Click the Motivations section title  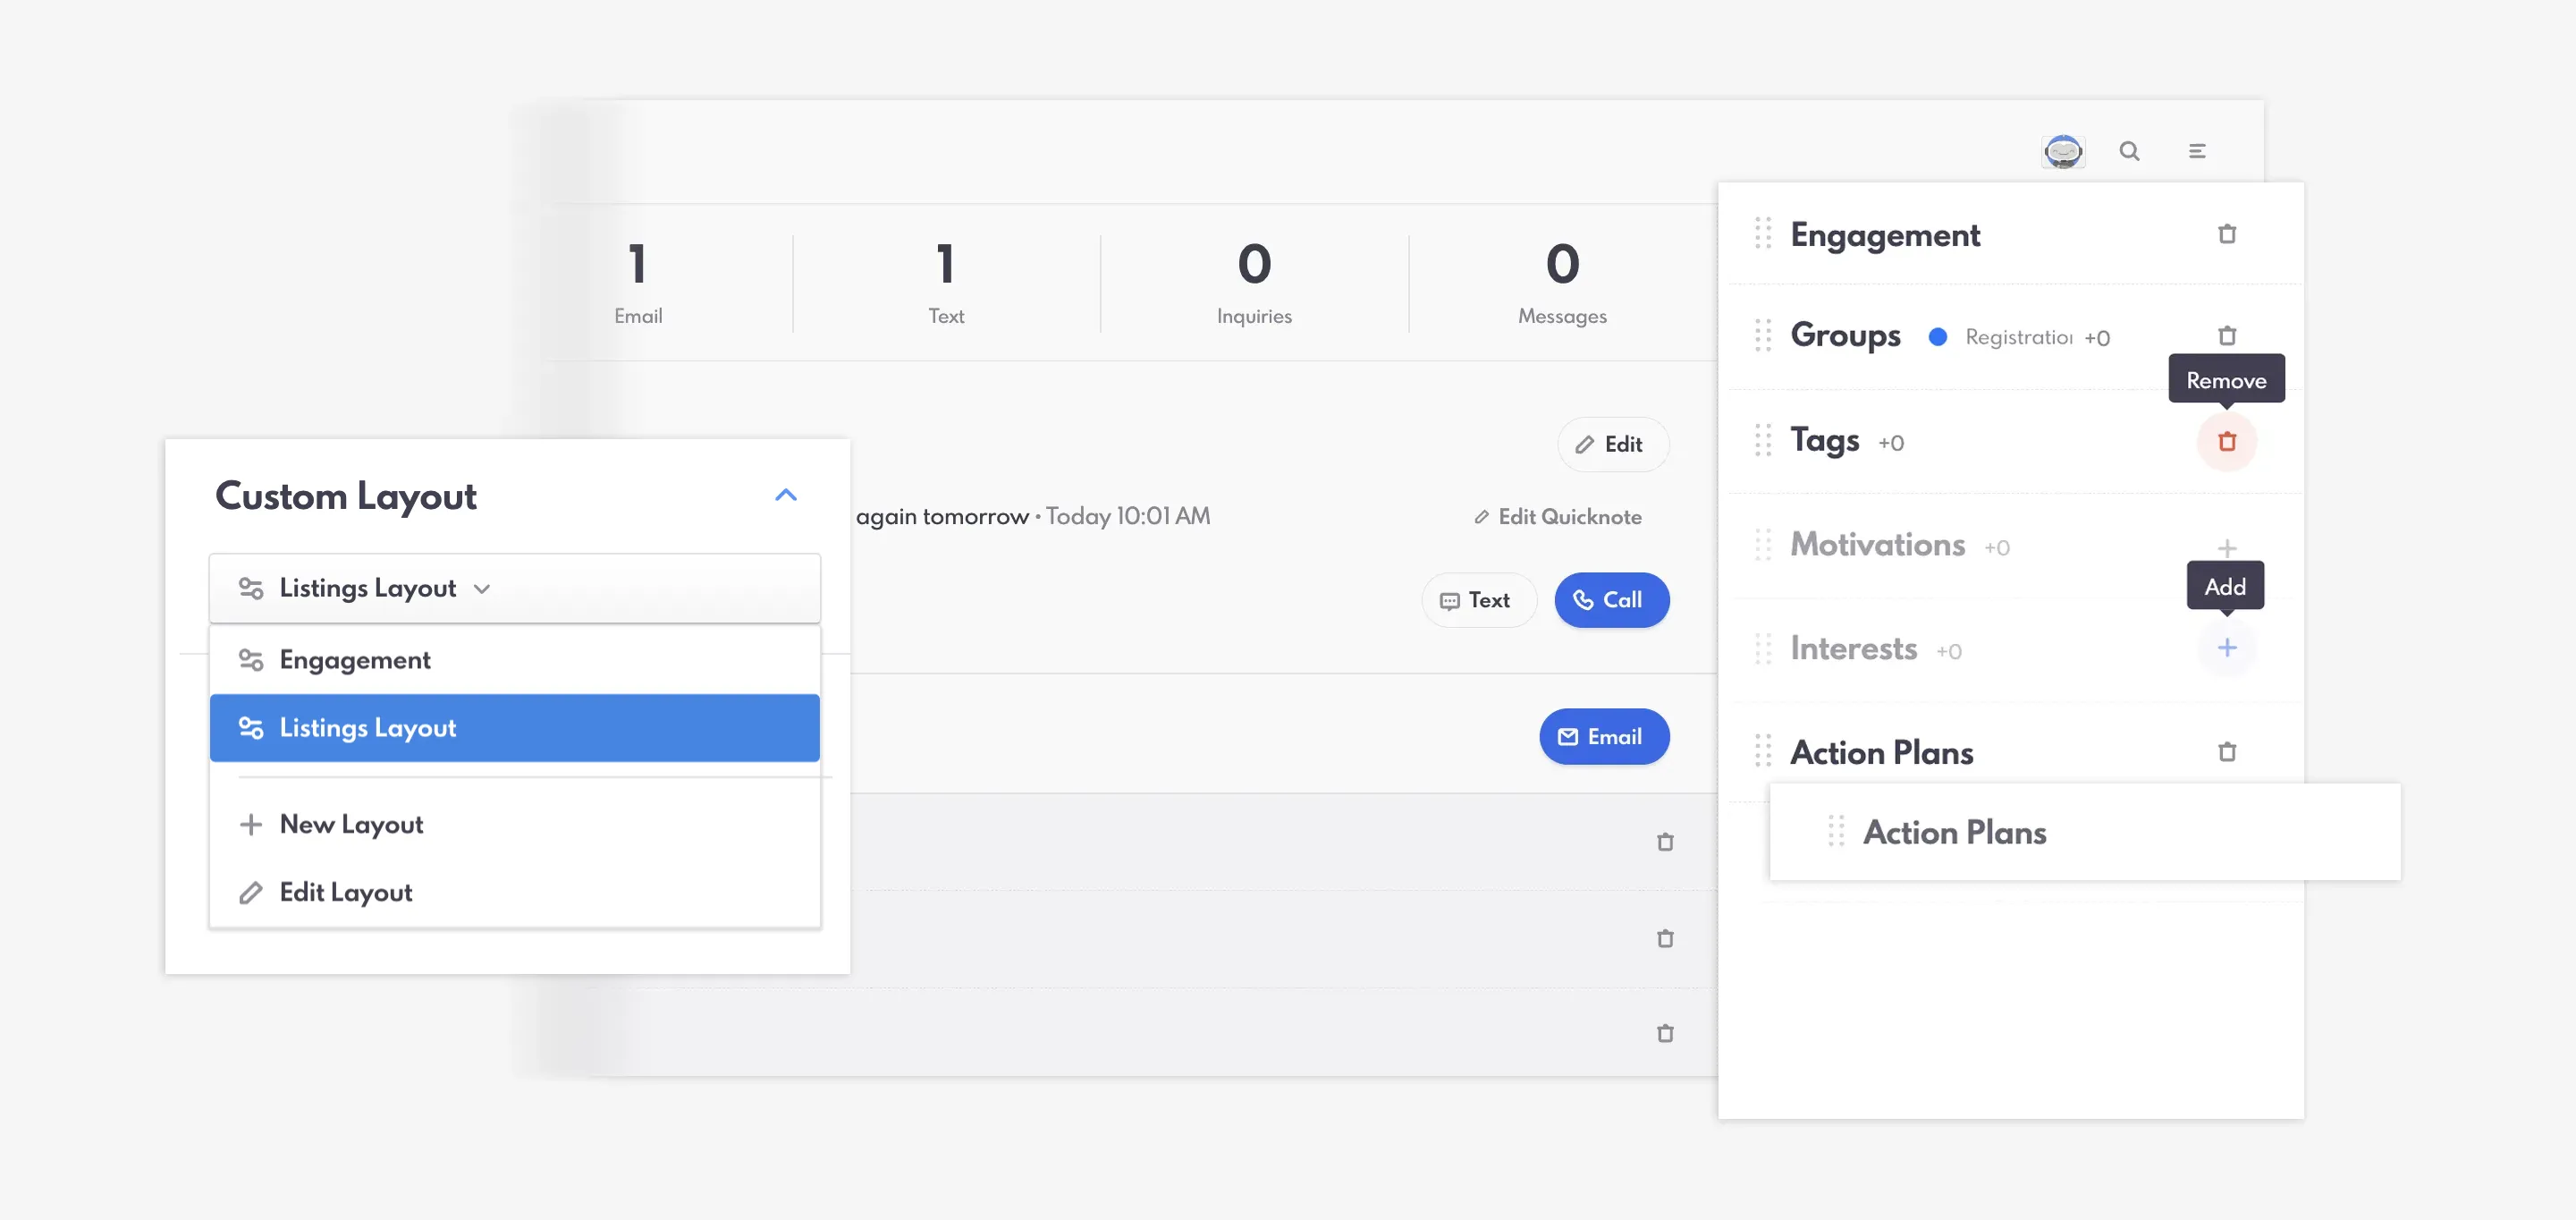1877,545
